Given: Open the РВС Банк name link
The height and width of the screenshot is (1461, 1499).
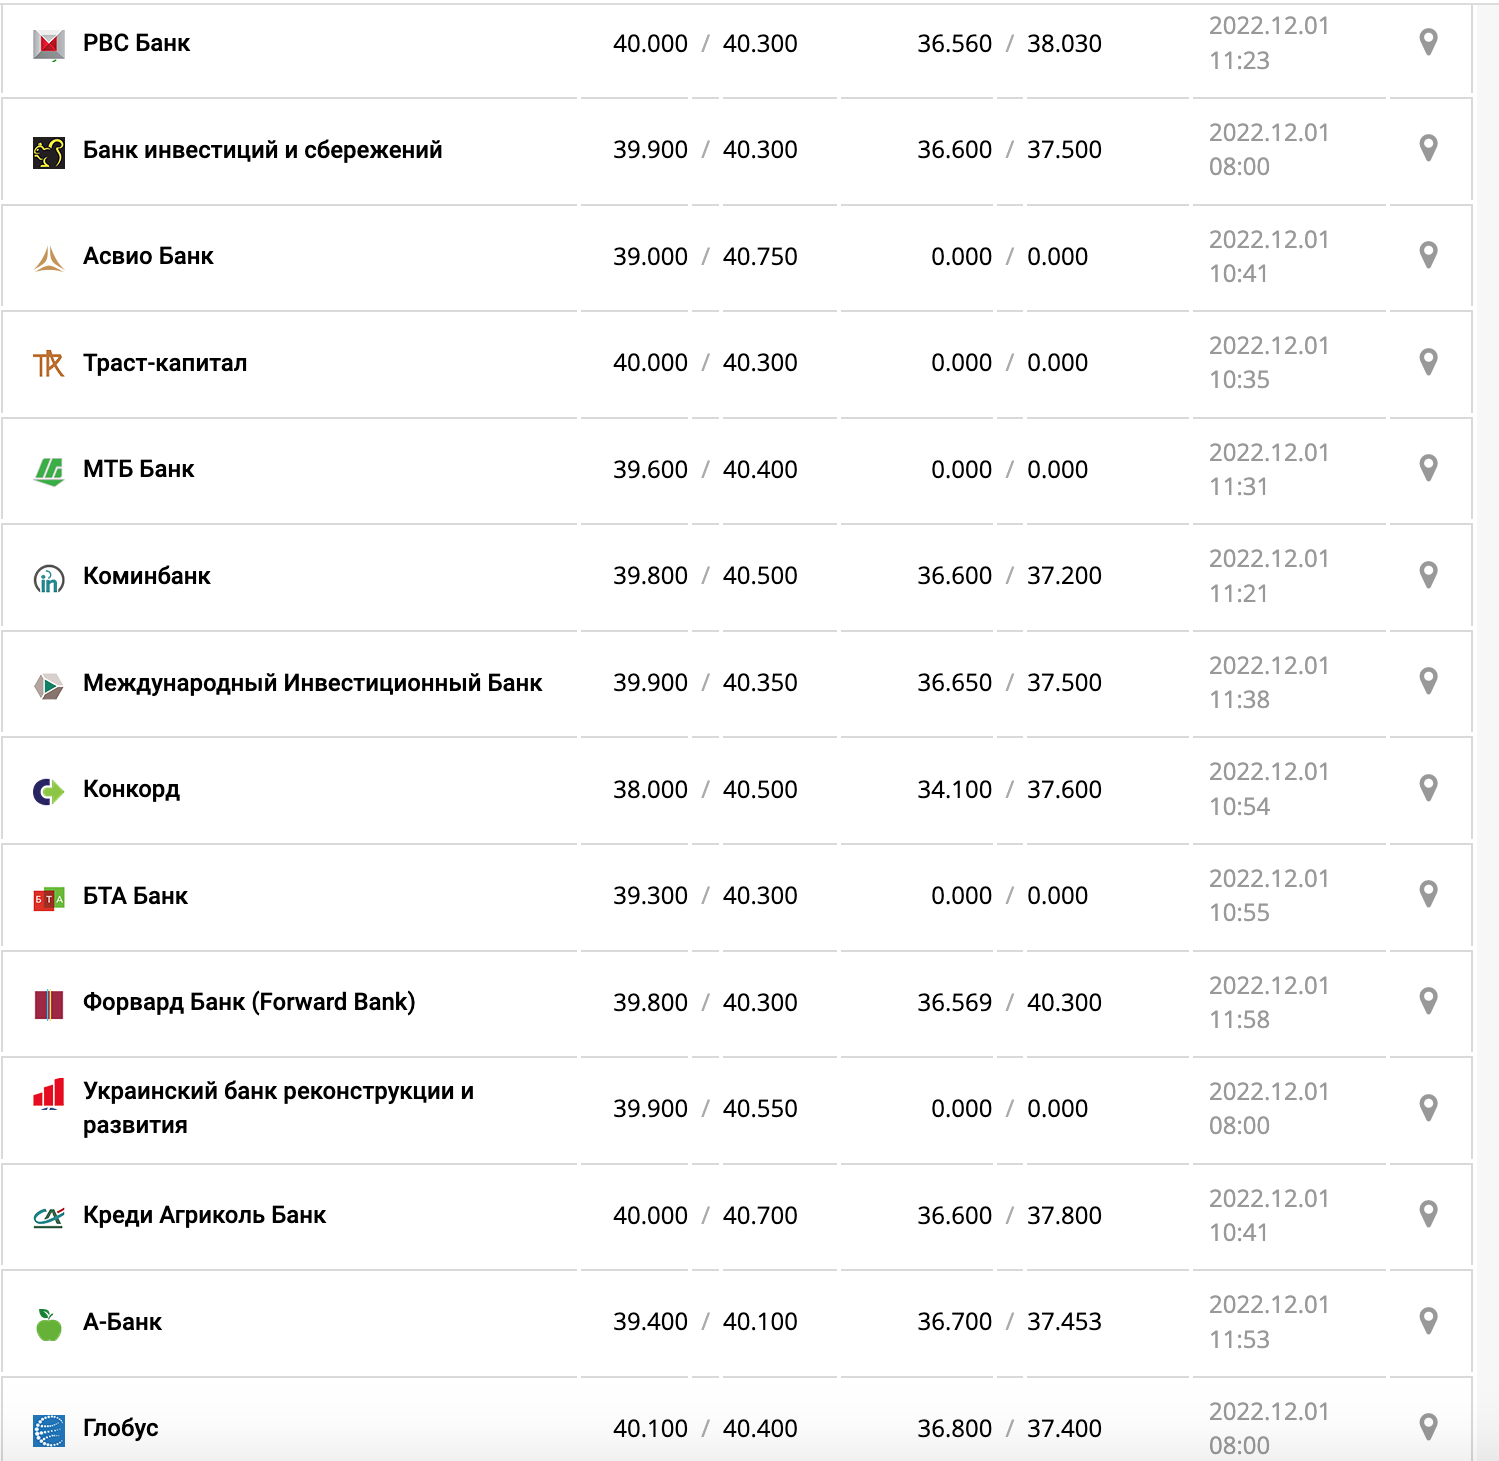Looking at the screenshot, I should (x=136, y=43).
